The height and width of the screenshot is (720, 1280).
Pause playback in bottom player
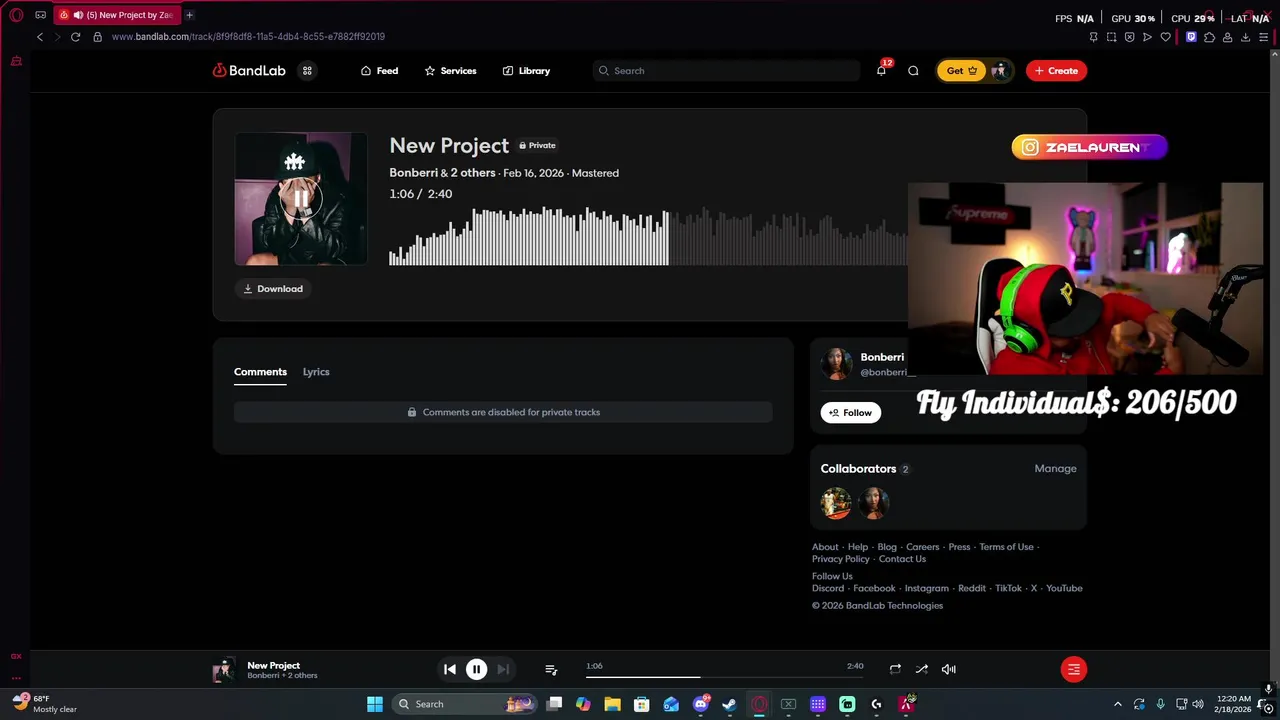point(477,670)
